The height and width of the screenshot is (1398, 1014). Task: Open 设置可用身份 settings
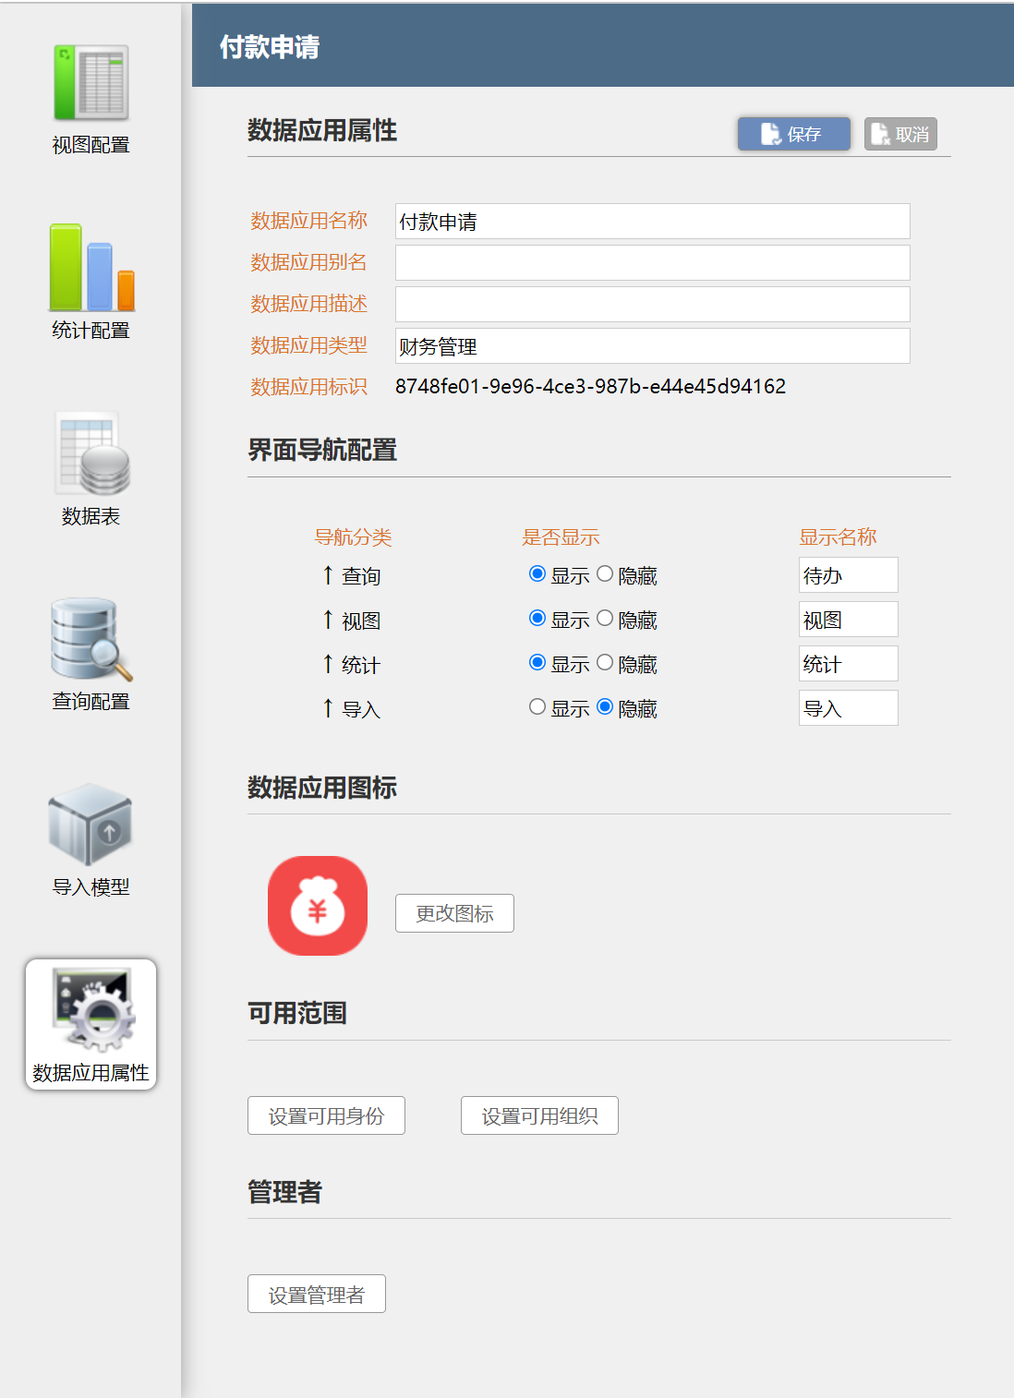tap(326, 1116)
